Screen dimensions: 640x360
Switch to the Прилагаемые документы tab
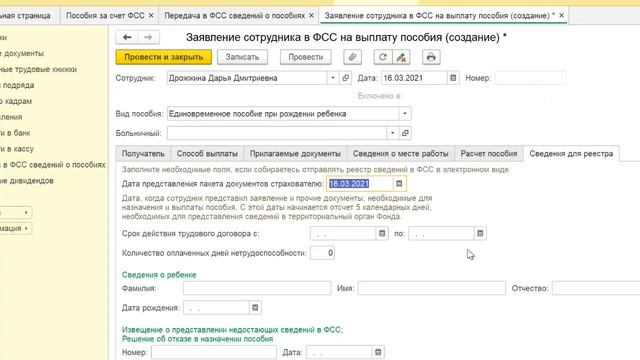295,154
